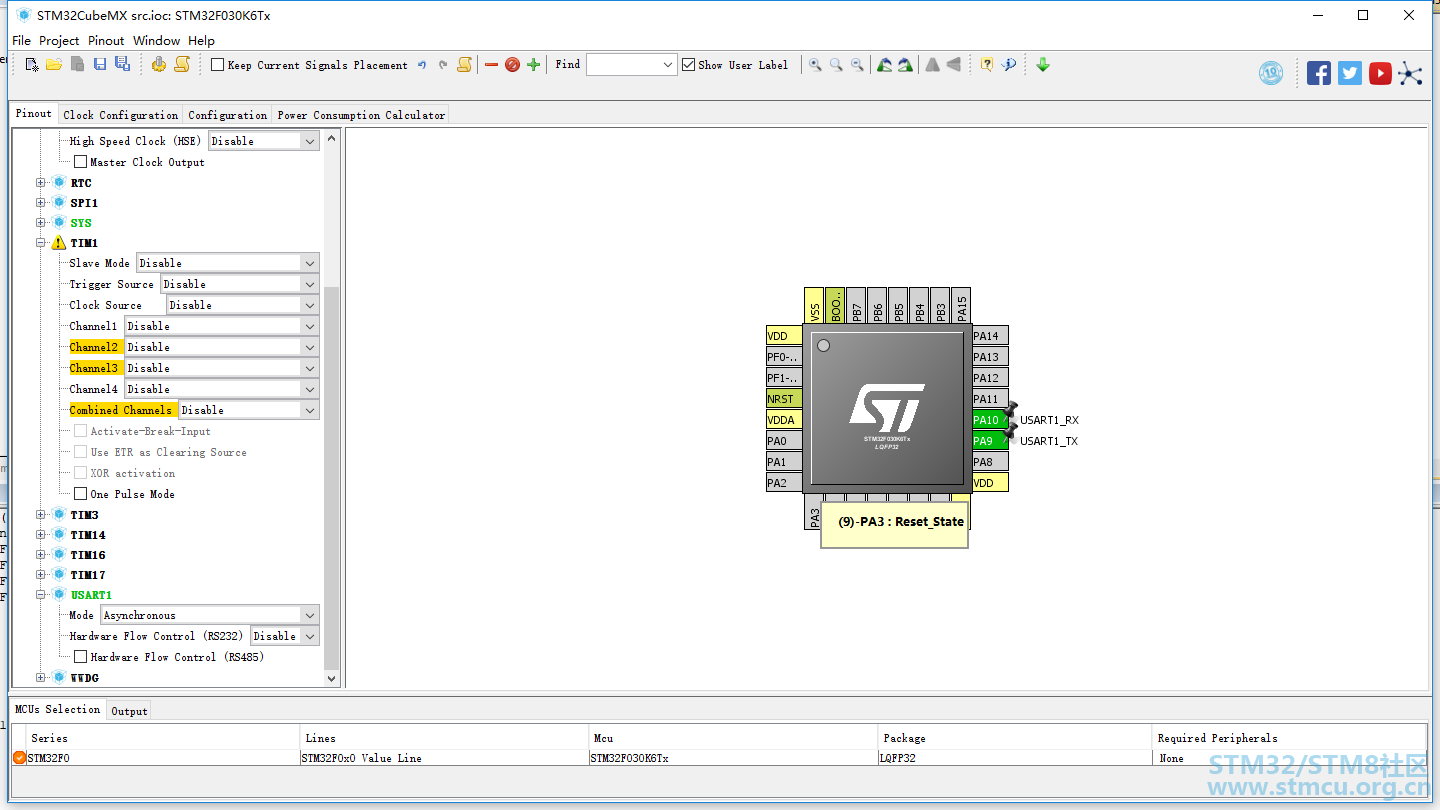Switch to the Configuration tab
Image resolution: width=1440 pixels, height=810 pixels.
pos(228,115)
